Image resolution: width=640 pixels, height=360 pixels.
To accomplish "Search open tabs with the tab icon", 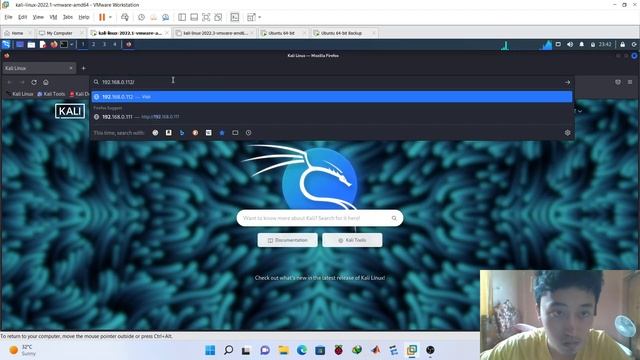I will [x=235, y=133].
